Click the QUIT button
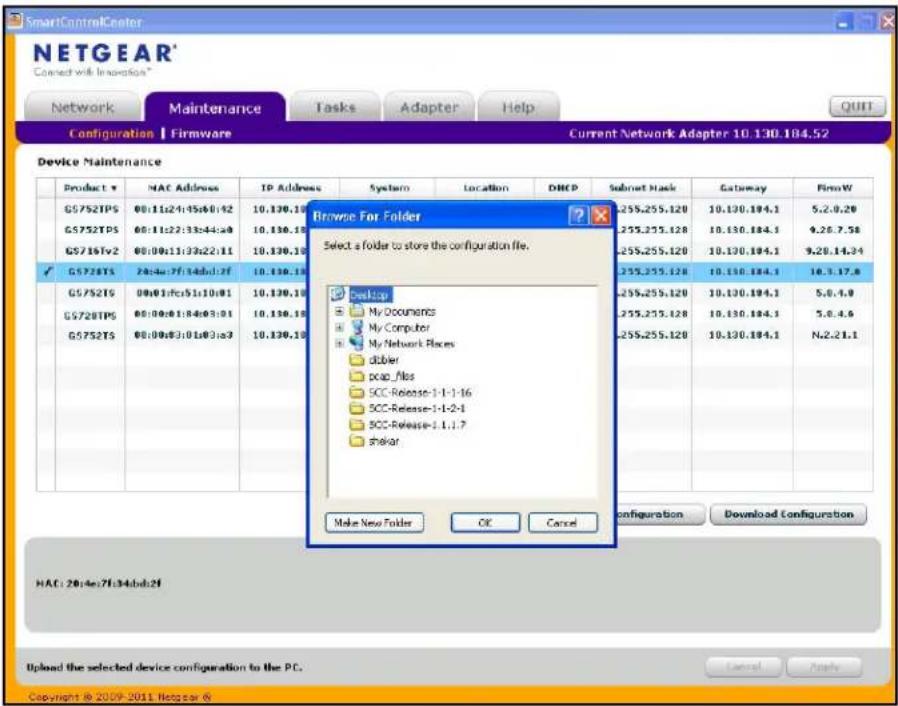 pos(857,107)
